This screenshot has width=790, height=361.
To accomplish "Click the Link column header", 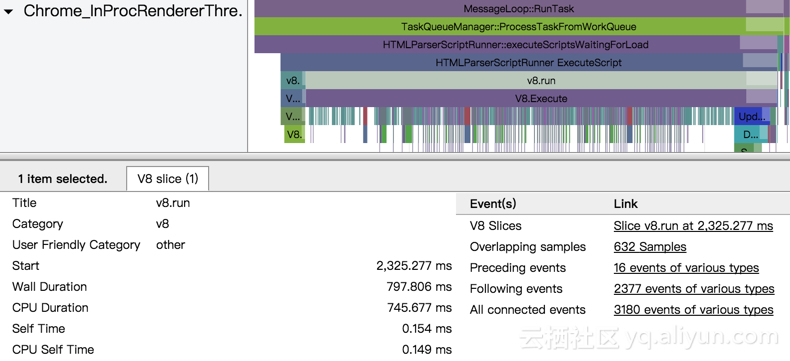I will click(626, 204).
